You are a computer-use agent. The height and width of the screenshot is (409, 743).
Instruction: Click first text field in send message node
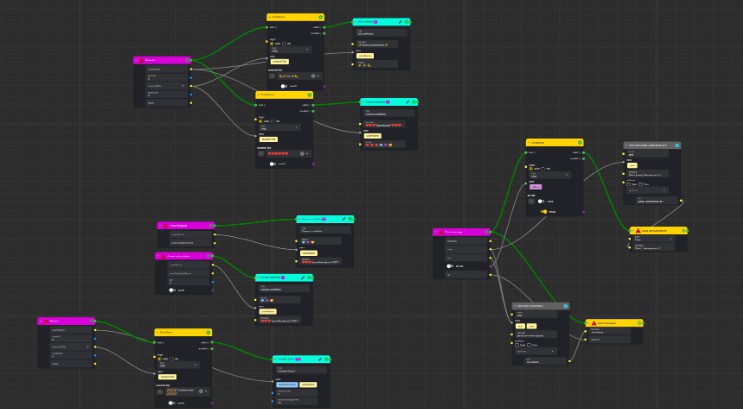point(610,331)
